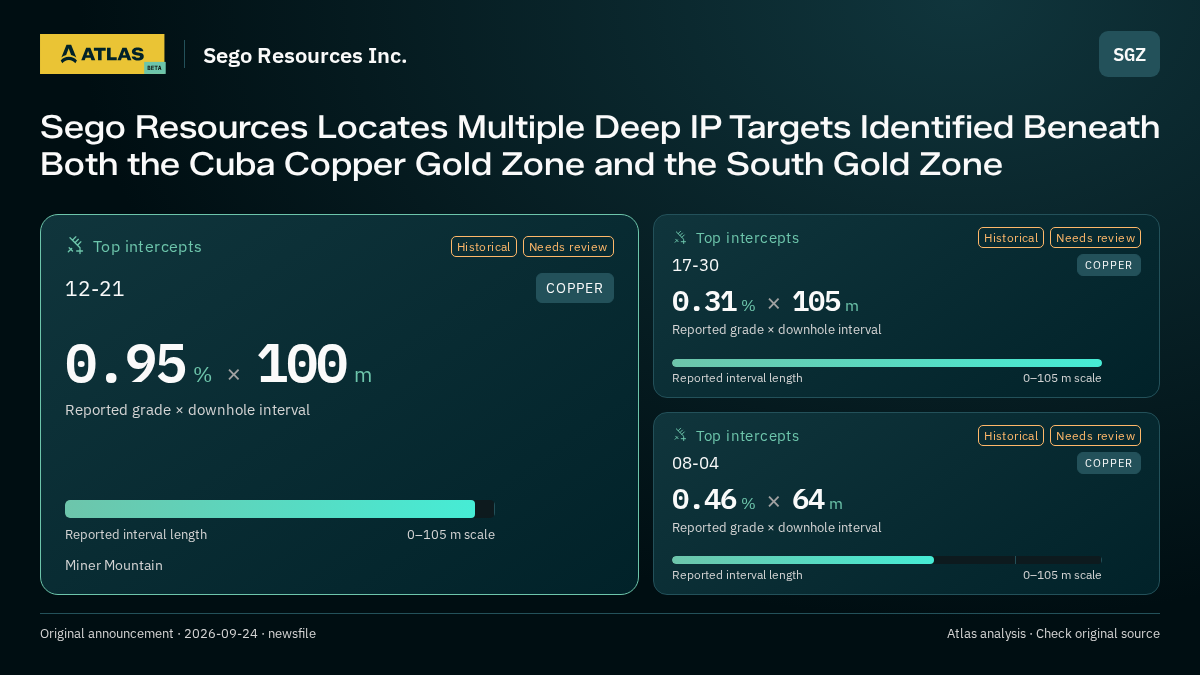Click the Historical badge on the 08-04 card
The image size is (1200, 675).
tap(1011, 436)
